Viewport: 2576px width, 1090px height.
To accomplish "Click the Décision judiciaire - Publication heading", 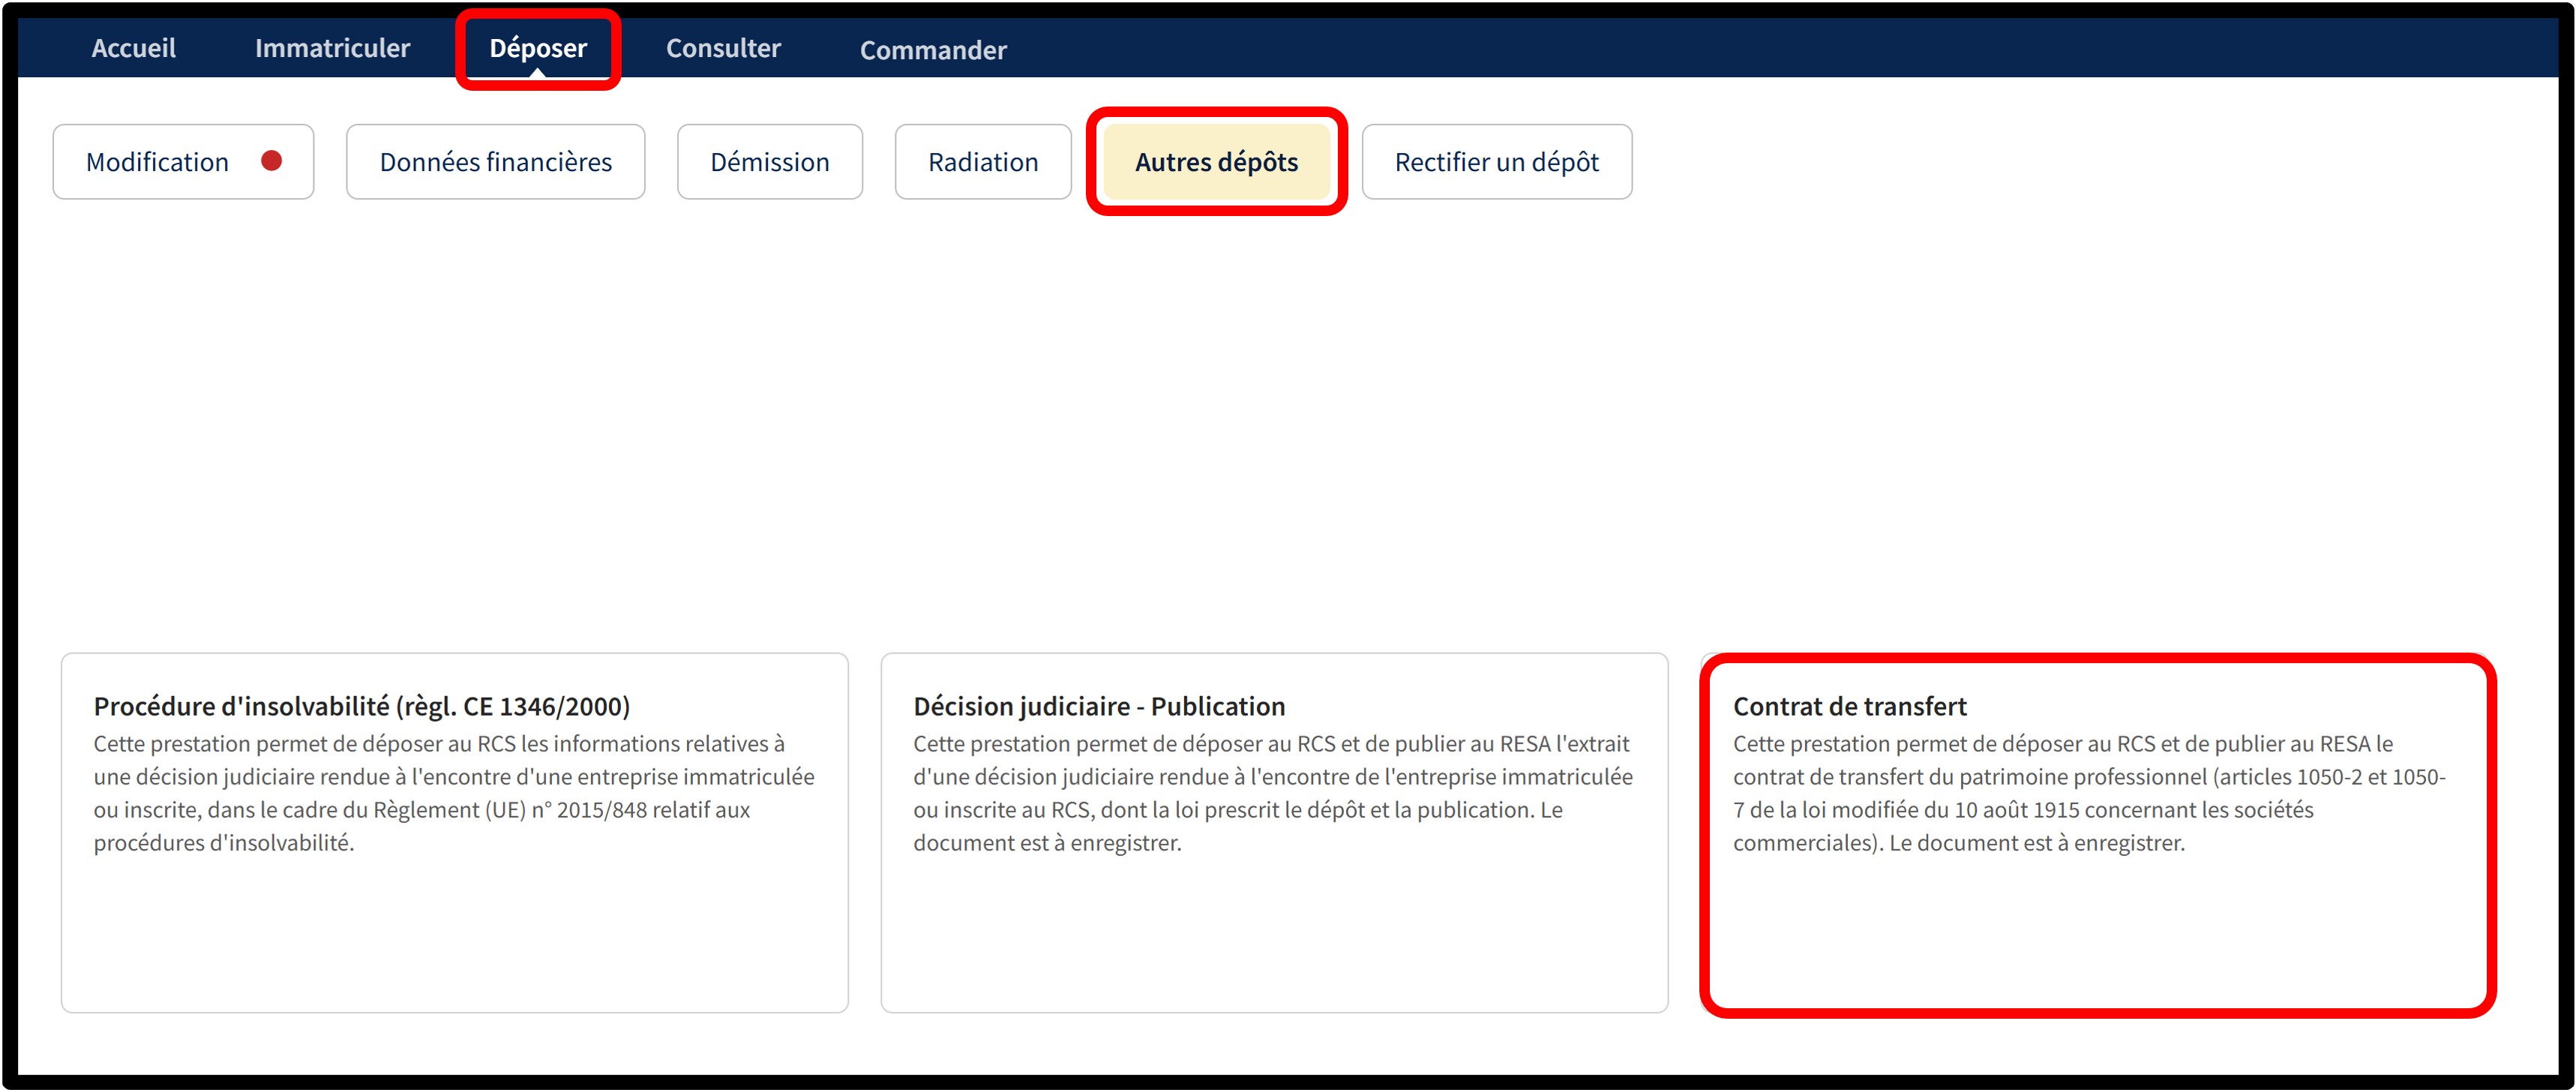I will point(1098,706).
